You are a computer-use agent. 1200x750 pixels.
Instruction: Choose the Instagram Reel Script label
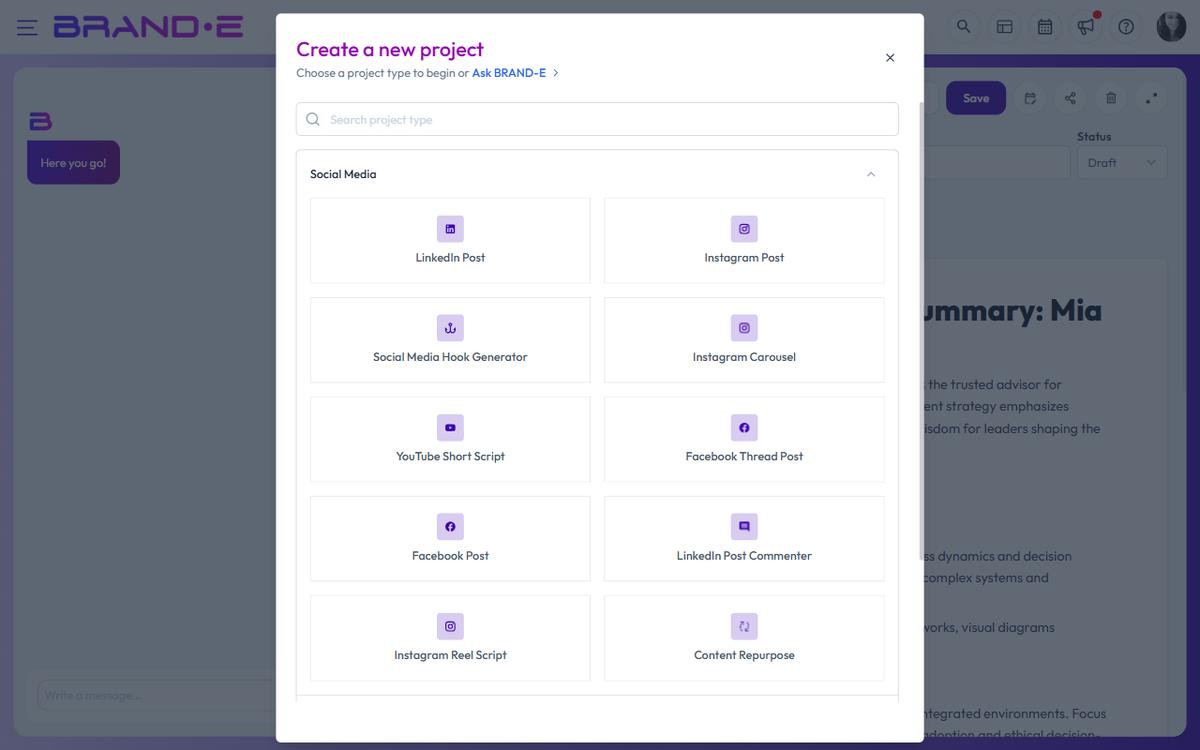[x=450, y=655]
